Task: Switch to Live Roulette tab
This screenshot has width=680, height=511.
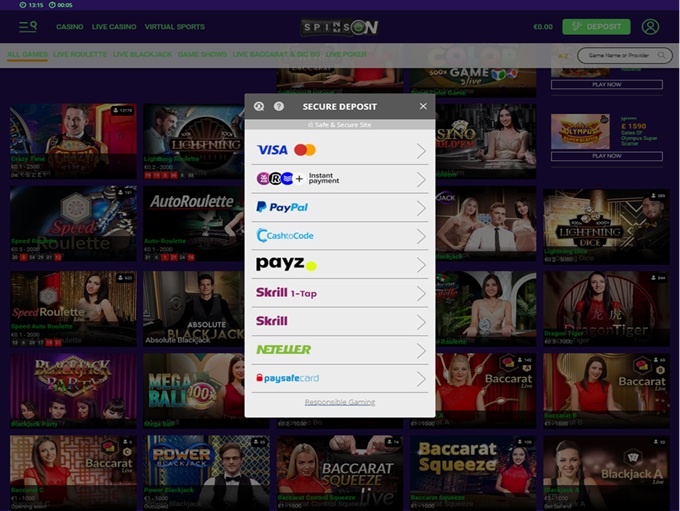Action: coord(80,54)
